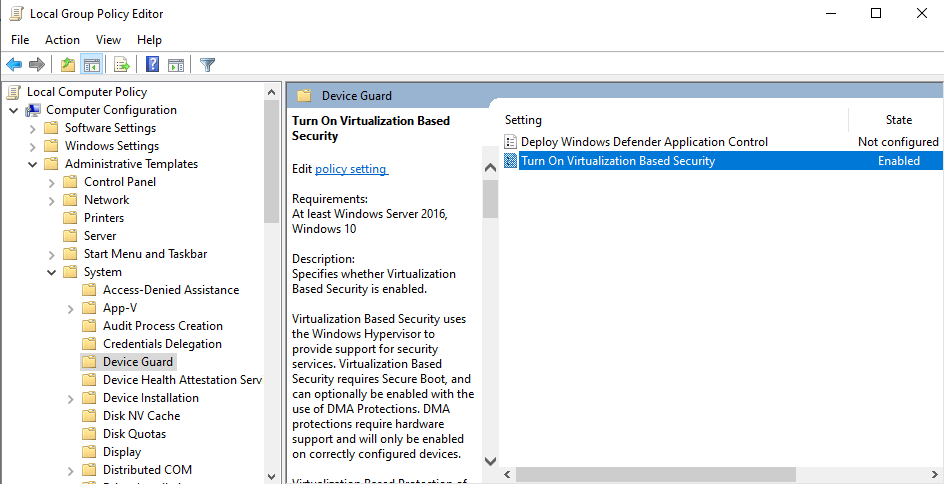Select Windows Settings in the tree
This screenshot has height=484, width=944.
(x=112, y=146)
